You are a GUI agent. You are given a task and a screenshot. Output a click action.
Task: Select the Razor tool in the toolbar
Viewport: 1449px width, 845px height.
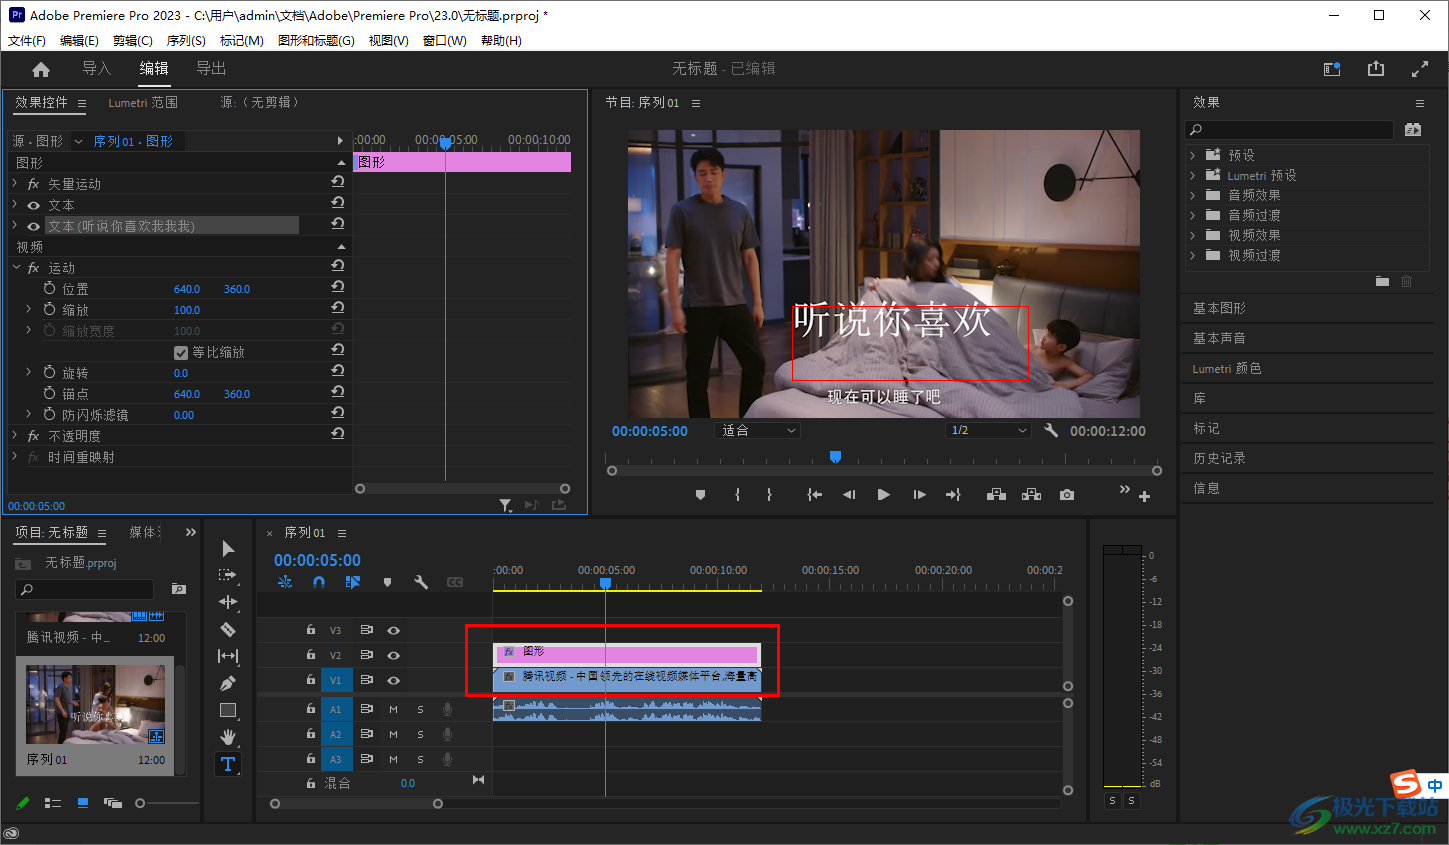coord(228,629)
